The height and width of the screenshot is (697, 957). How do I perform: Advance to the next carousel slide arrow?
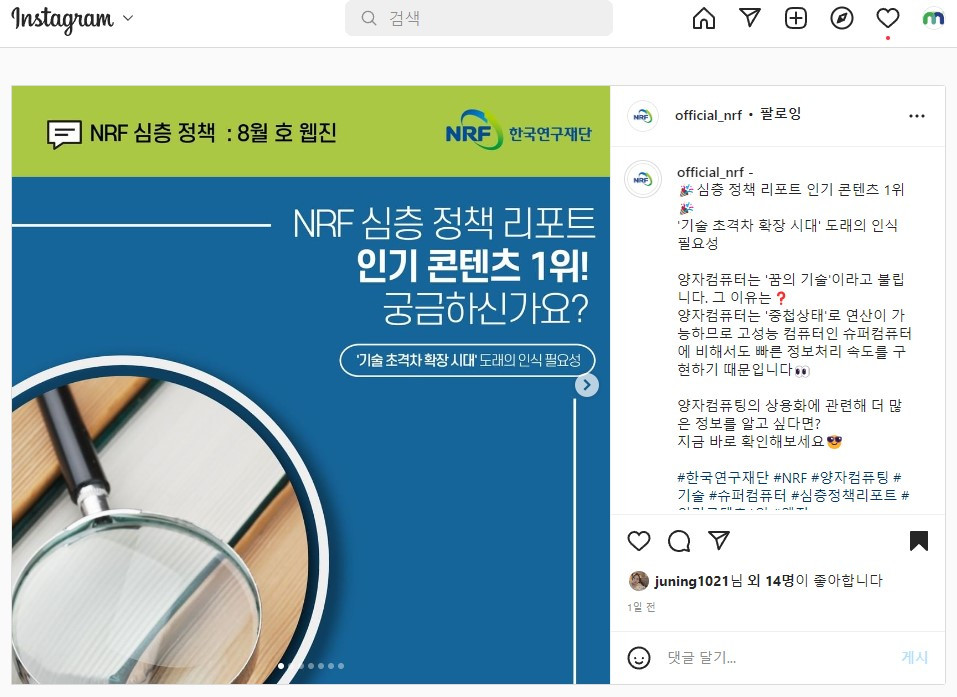tap(587, 385)
